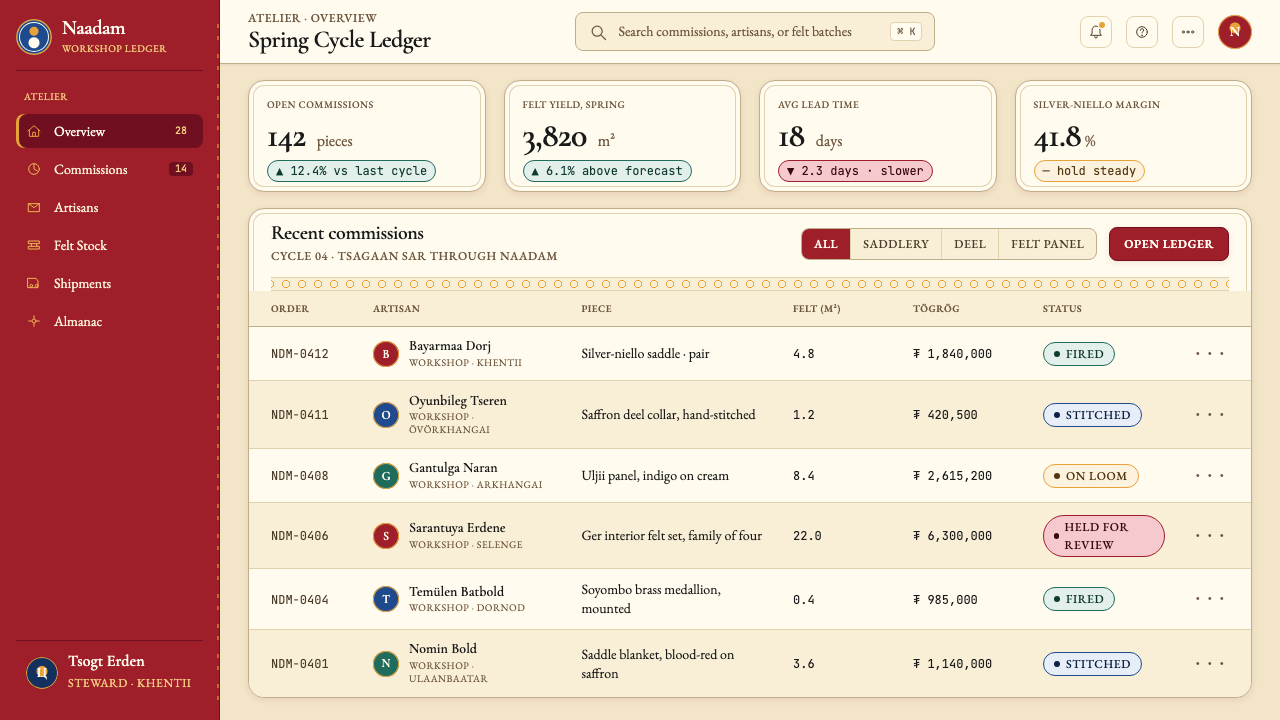Click Temülen Batbold's T avatar
Screen dimensions: 1280x720
point(386,599)
